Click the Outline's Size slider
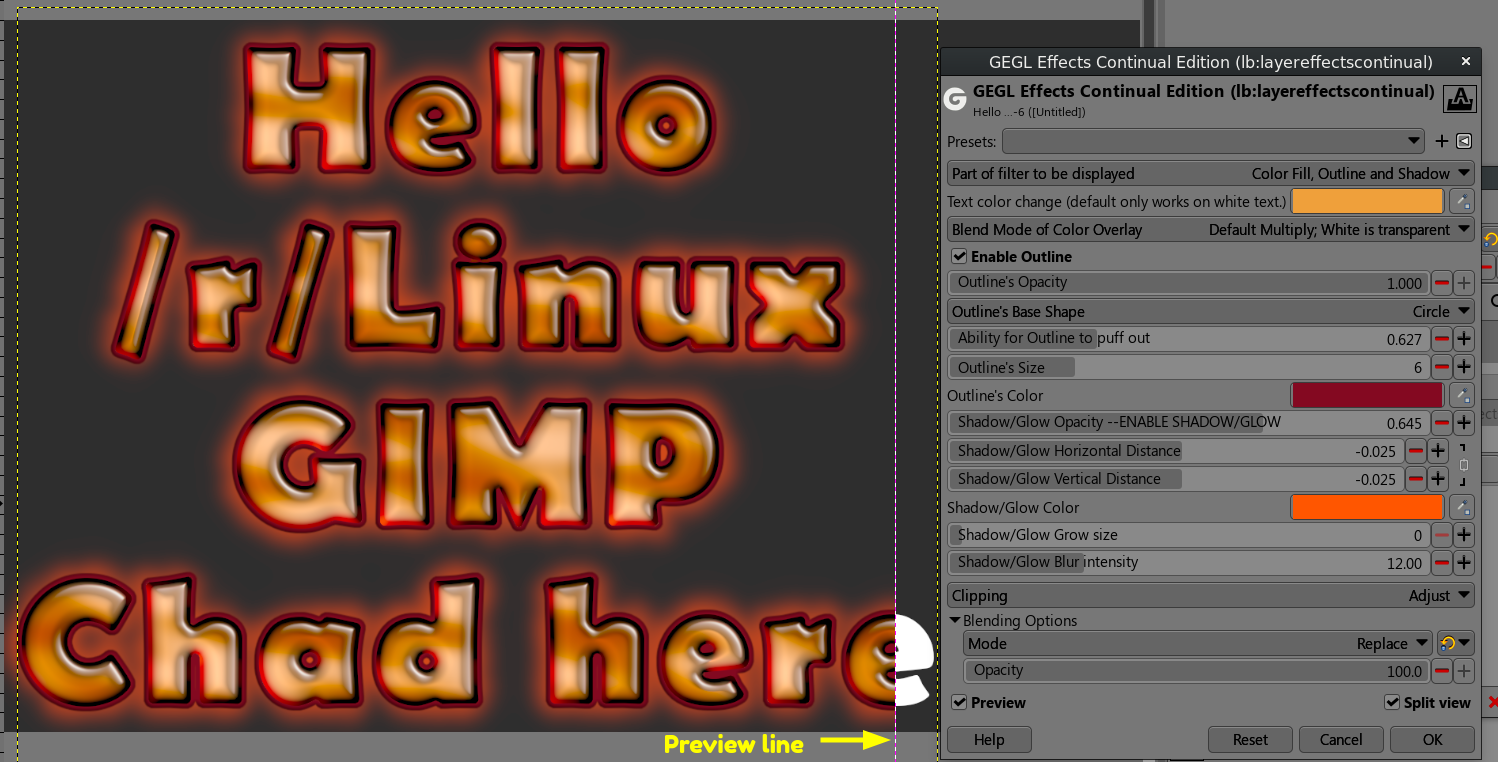Image resolution: width=1498 pixels, height=762 pixels. pos(1189,367)
